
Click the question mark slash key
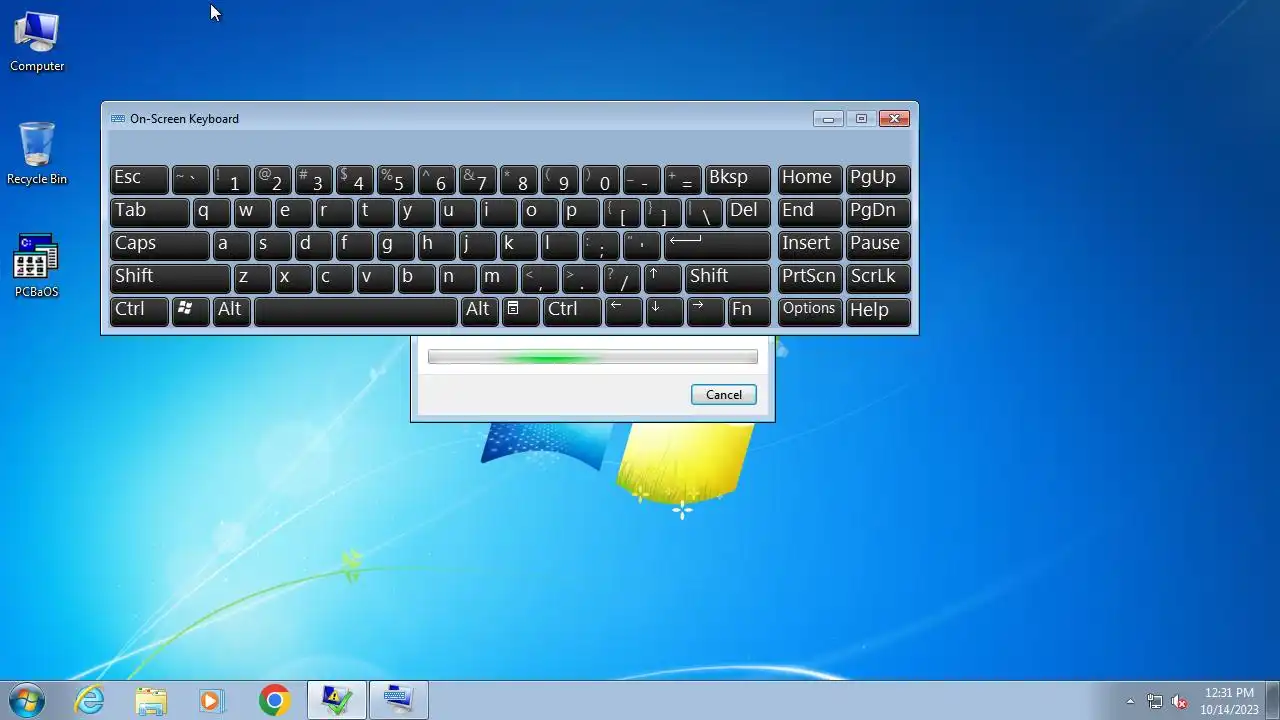coord(621,277)
